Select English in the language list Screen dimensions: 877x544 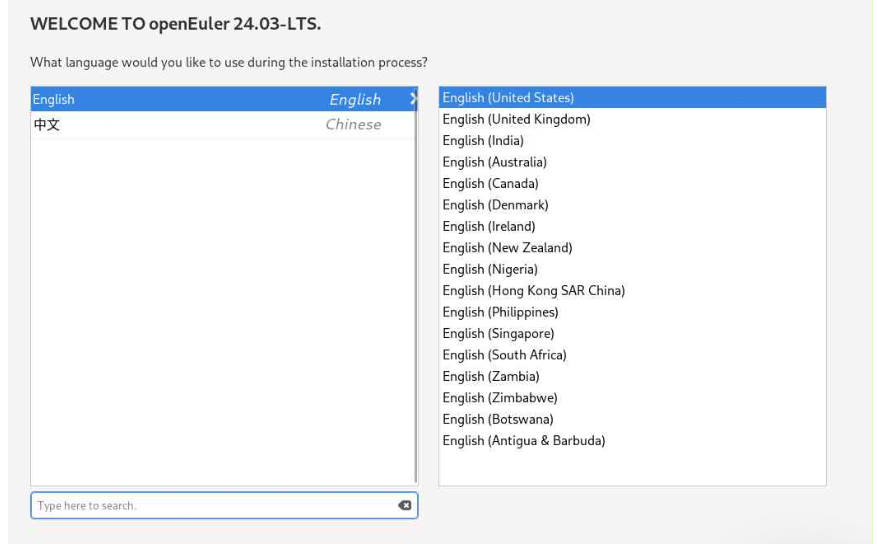tap(224, 99)
